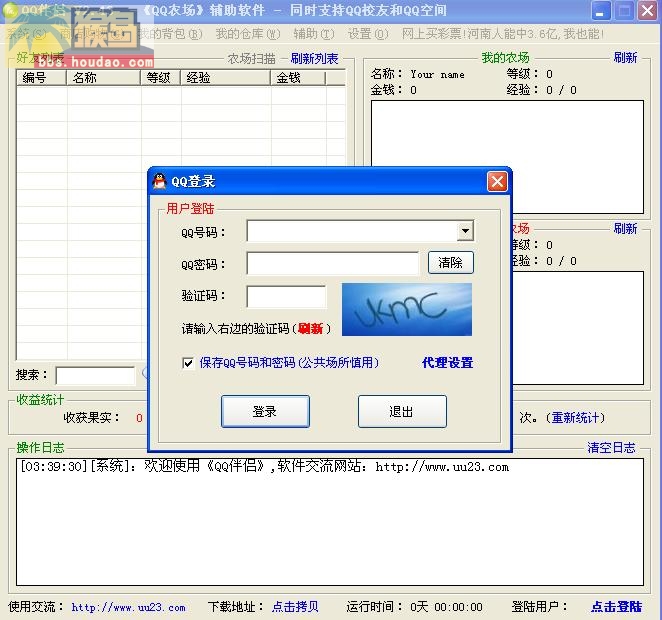The image size is (662, 620).
Task: Toggle 保存QQ号码和密码 checkbox
Action: [x=188, y=363]
